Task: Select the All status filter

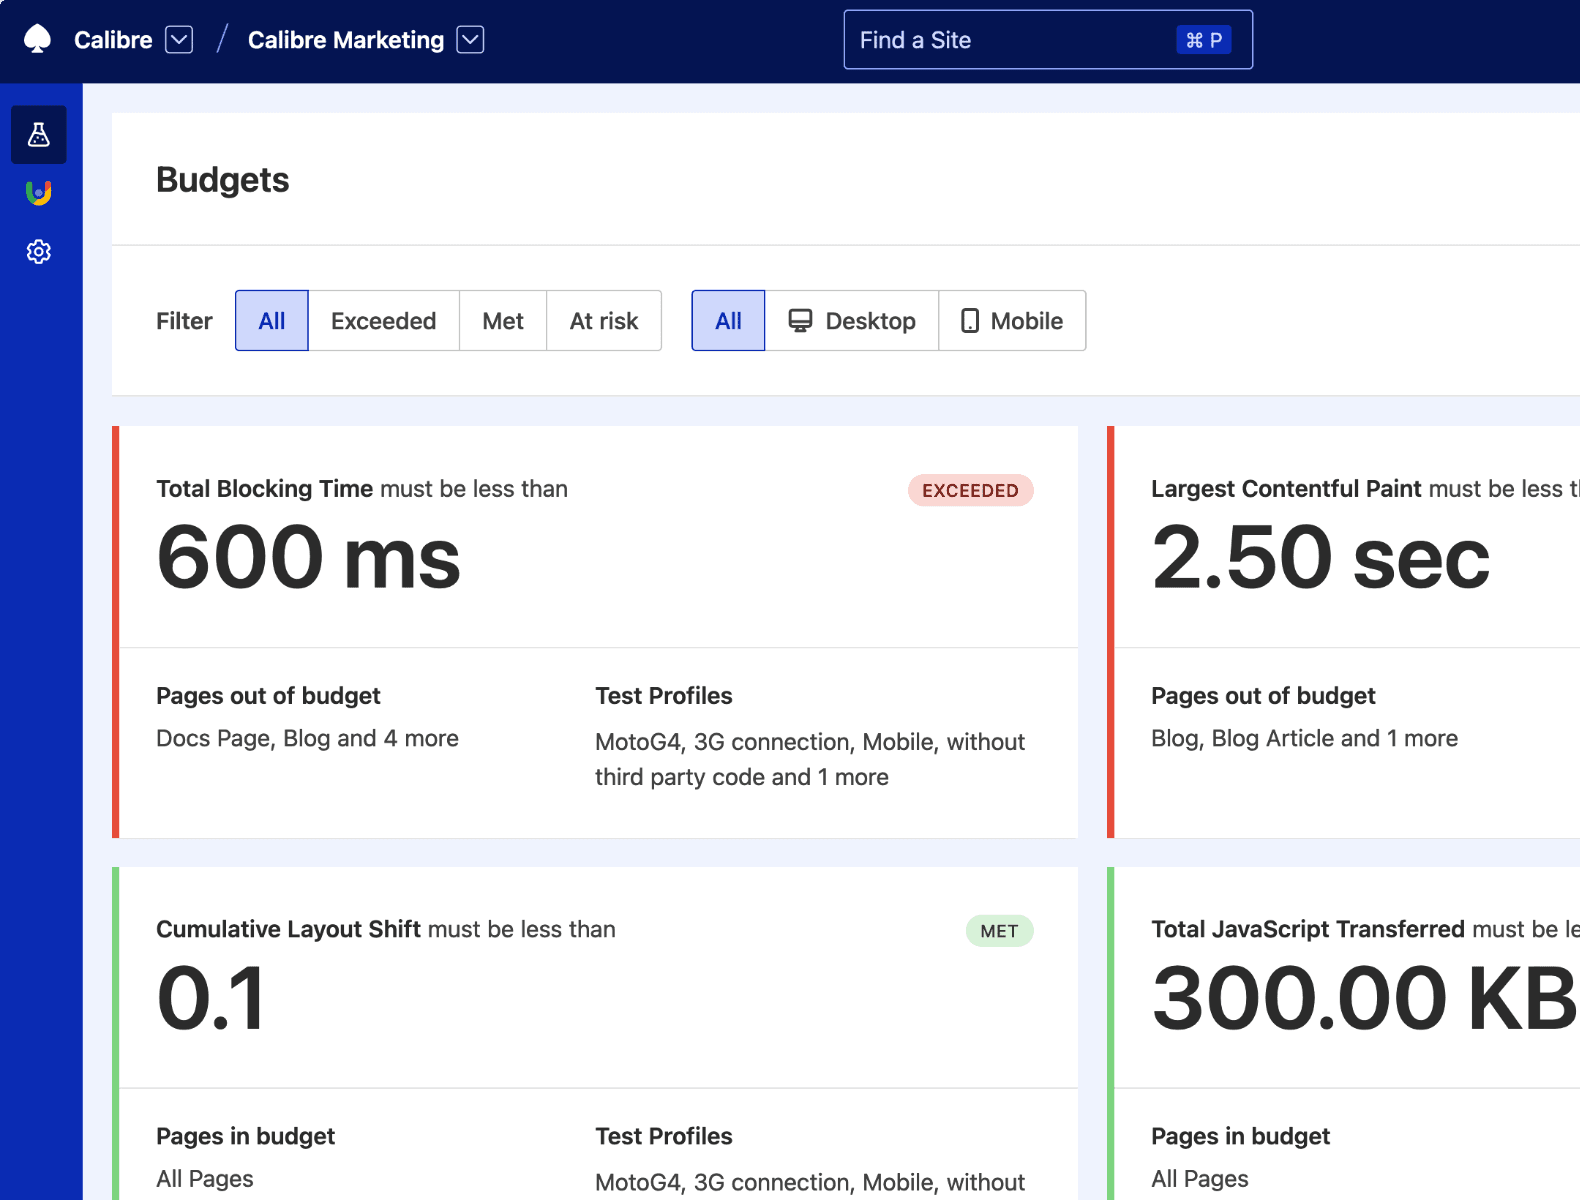Action: 272,321
